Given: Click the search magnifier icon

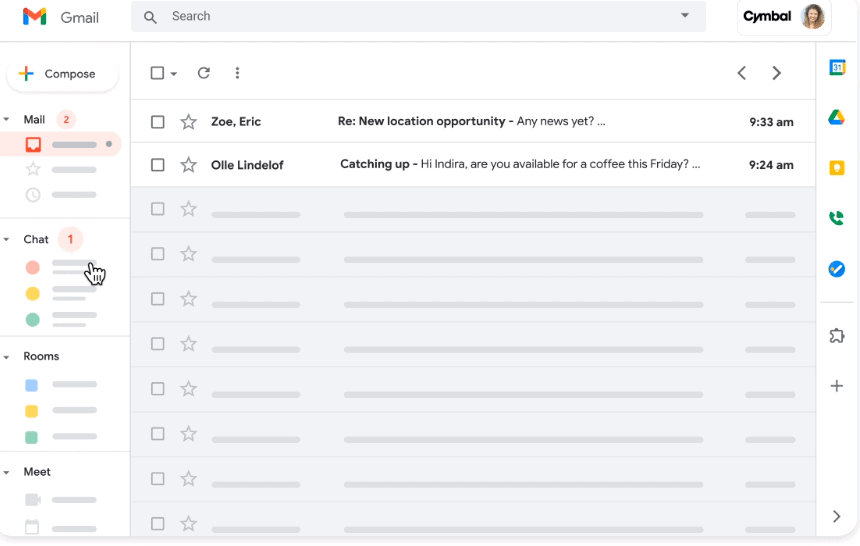Looking at the screenshot, I should [150, 17].
